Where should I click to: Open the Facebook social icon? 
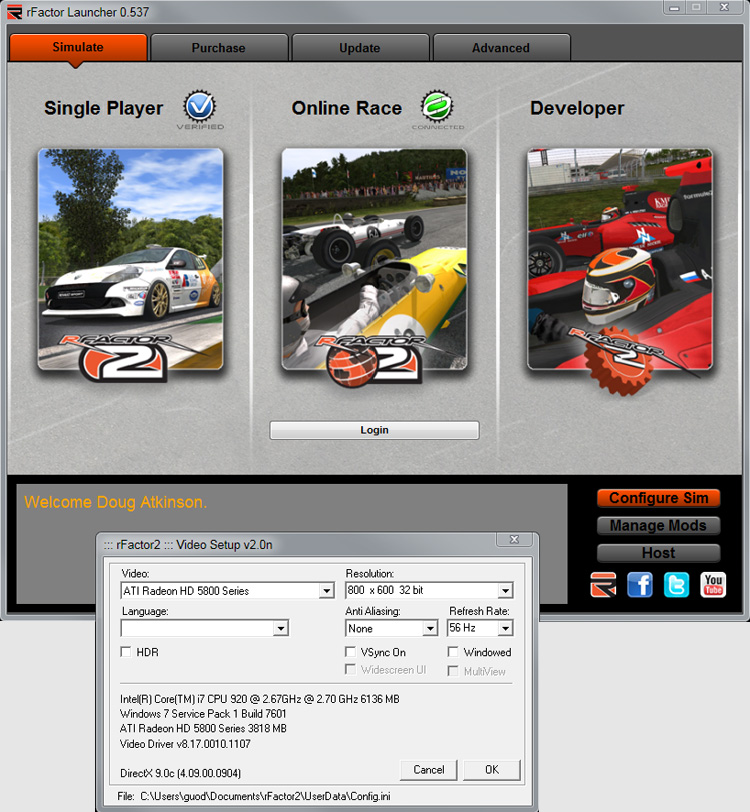640,584
